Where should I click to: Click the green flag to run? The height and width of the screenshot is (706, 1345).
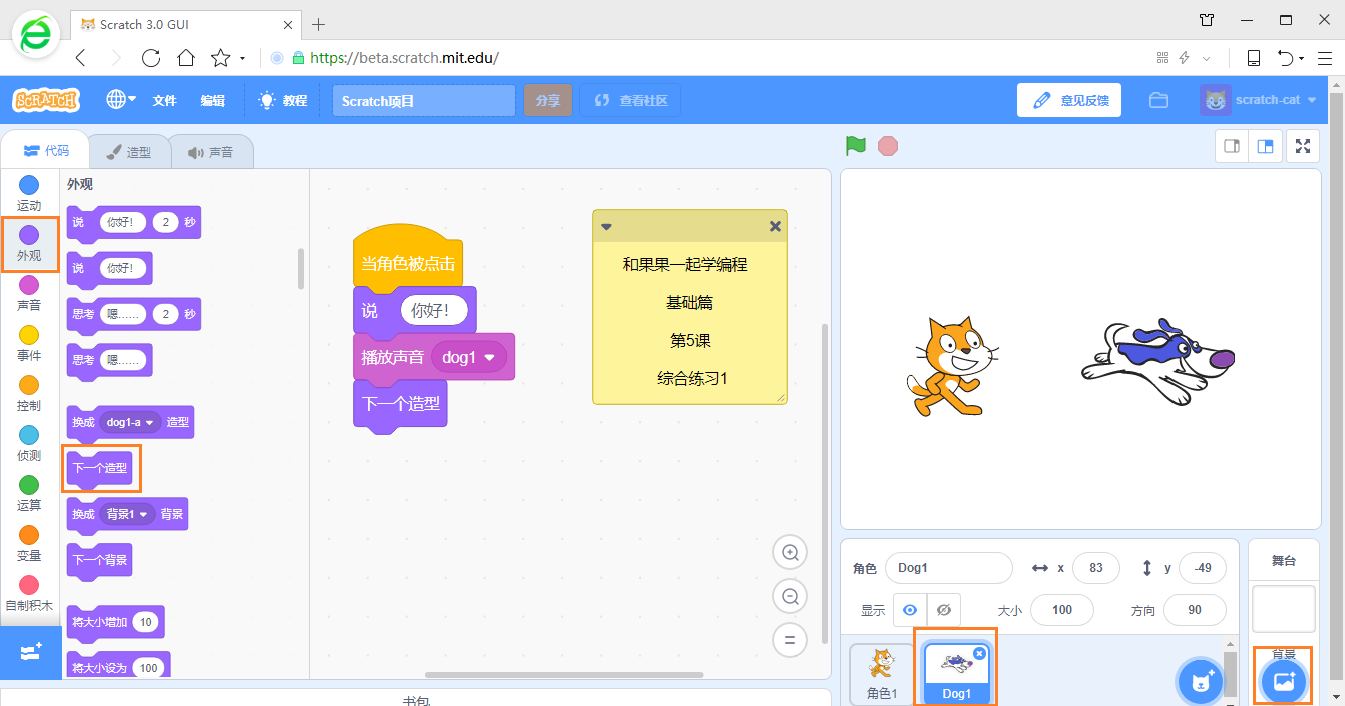click(855, 146)
